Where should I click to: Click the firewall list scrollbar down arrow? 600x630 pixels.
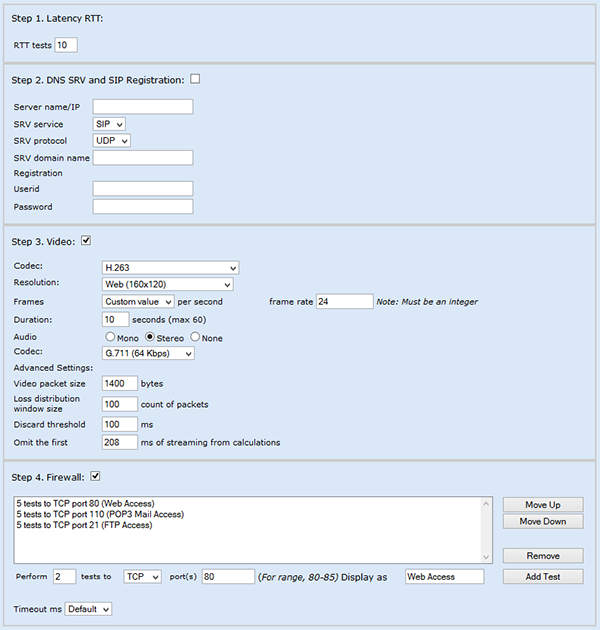(x=486, y=557)
